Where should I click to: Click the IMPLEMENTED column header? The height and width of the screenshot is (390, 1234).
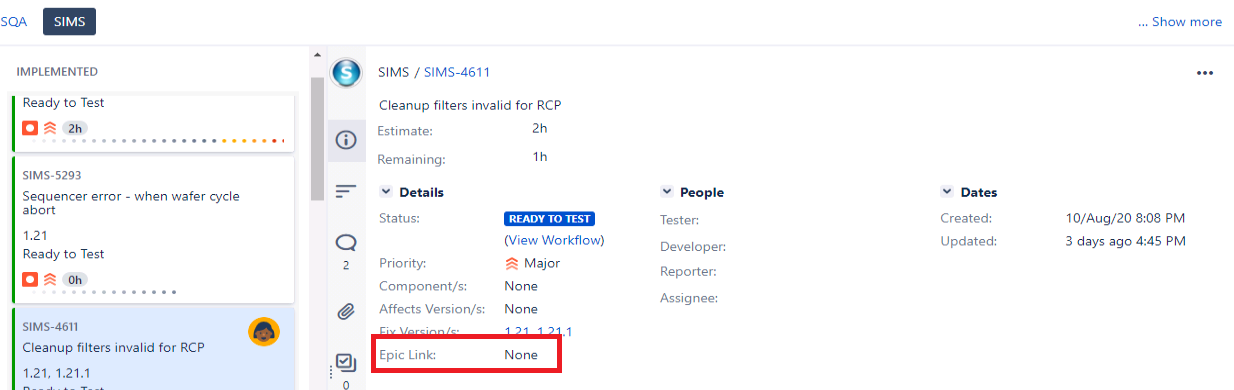coord(57,72)
